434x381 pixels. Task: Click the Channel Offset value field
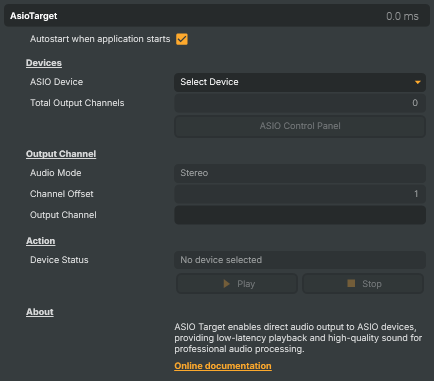pyautogui.click(x=300, y=194)
